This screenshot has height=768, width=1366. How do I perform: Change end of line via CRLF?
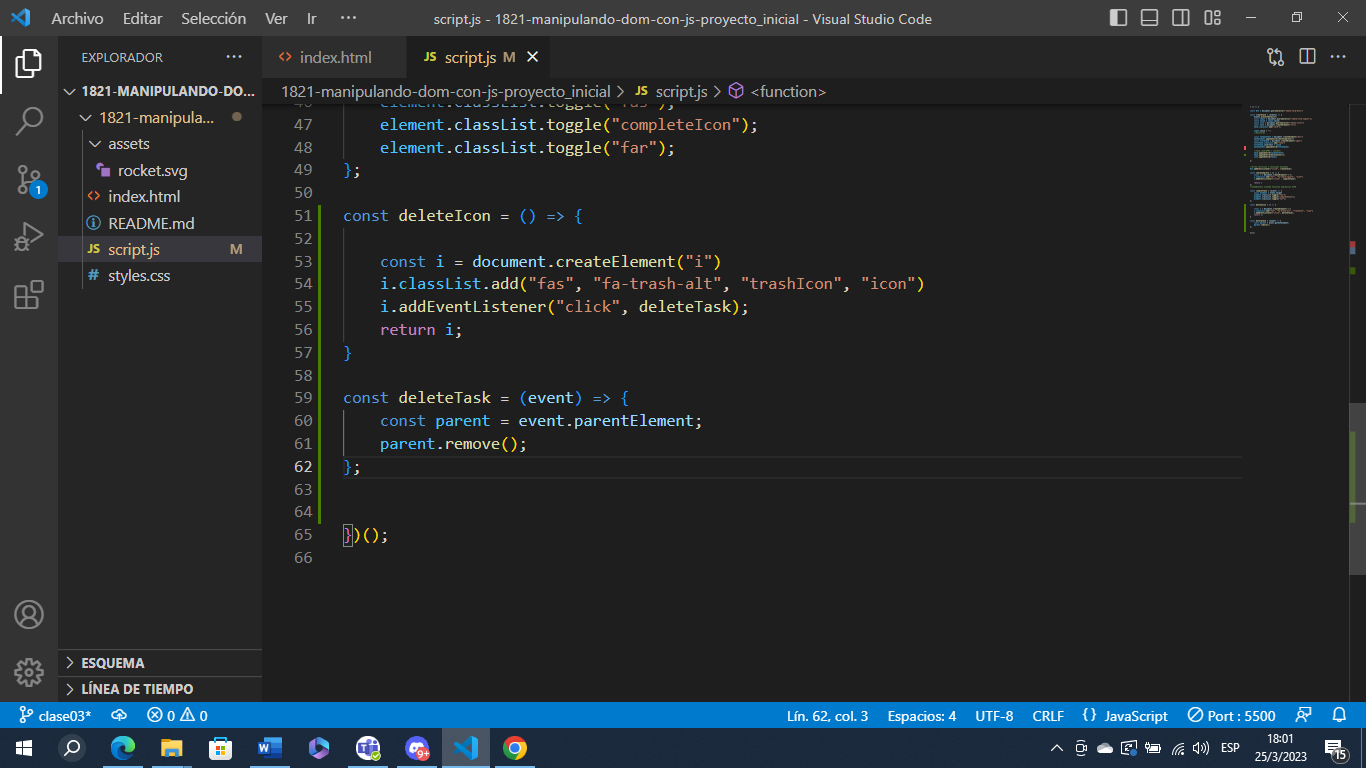click(1048, 716)
